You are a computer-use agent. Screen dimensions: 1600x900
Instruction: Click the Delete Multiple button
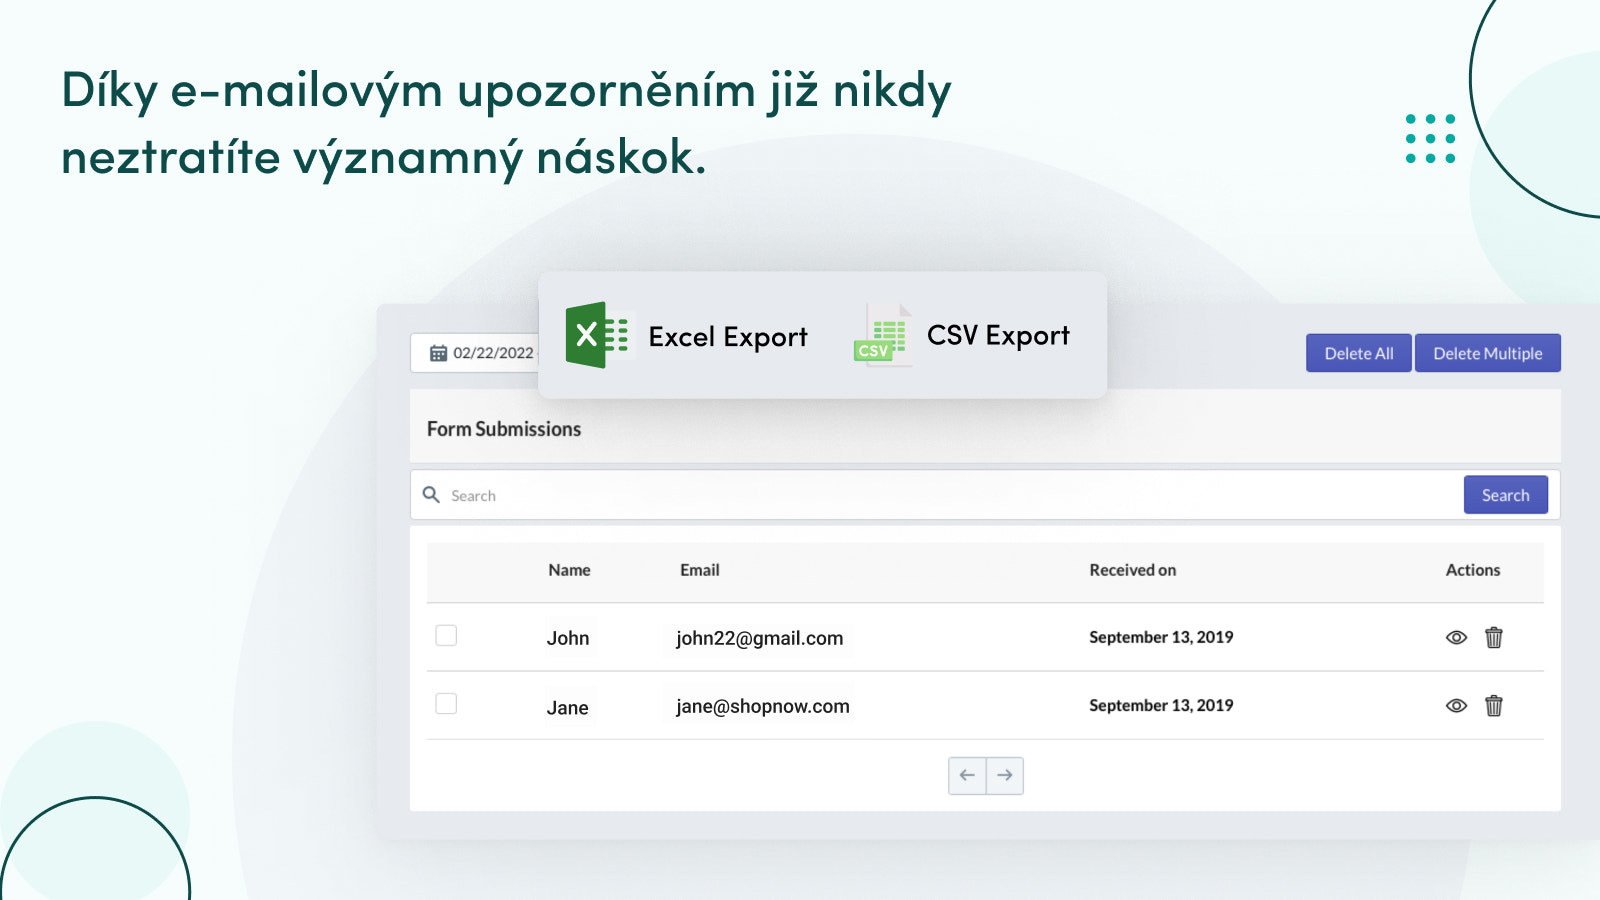coord(1488,353)
